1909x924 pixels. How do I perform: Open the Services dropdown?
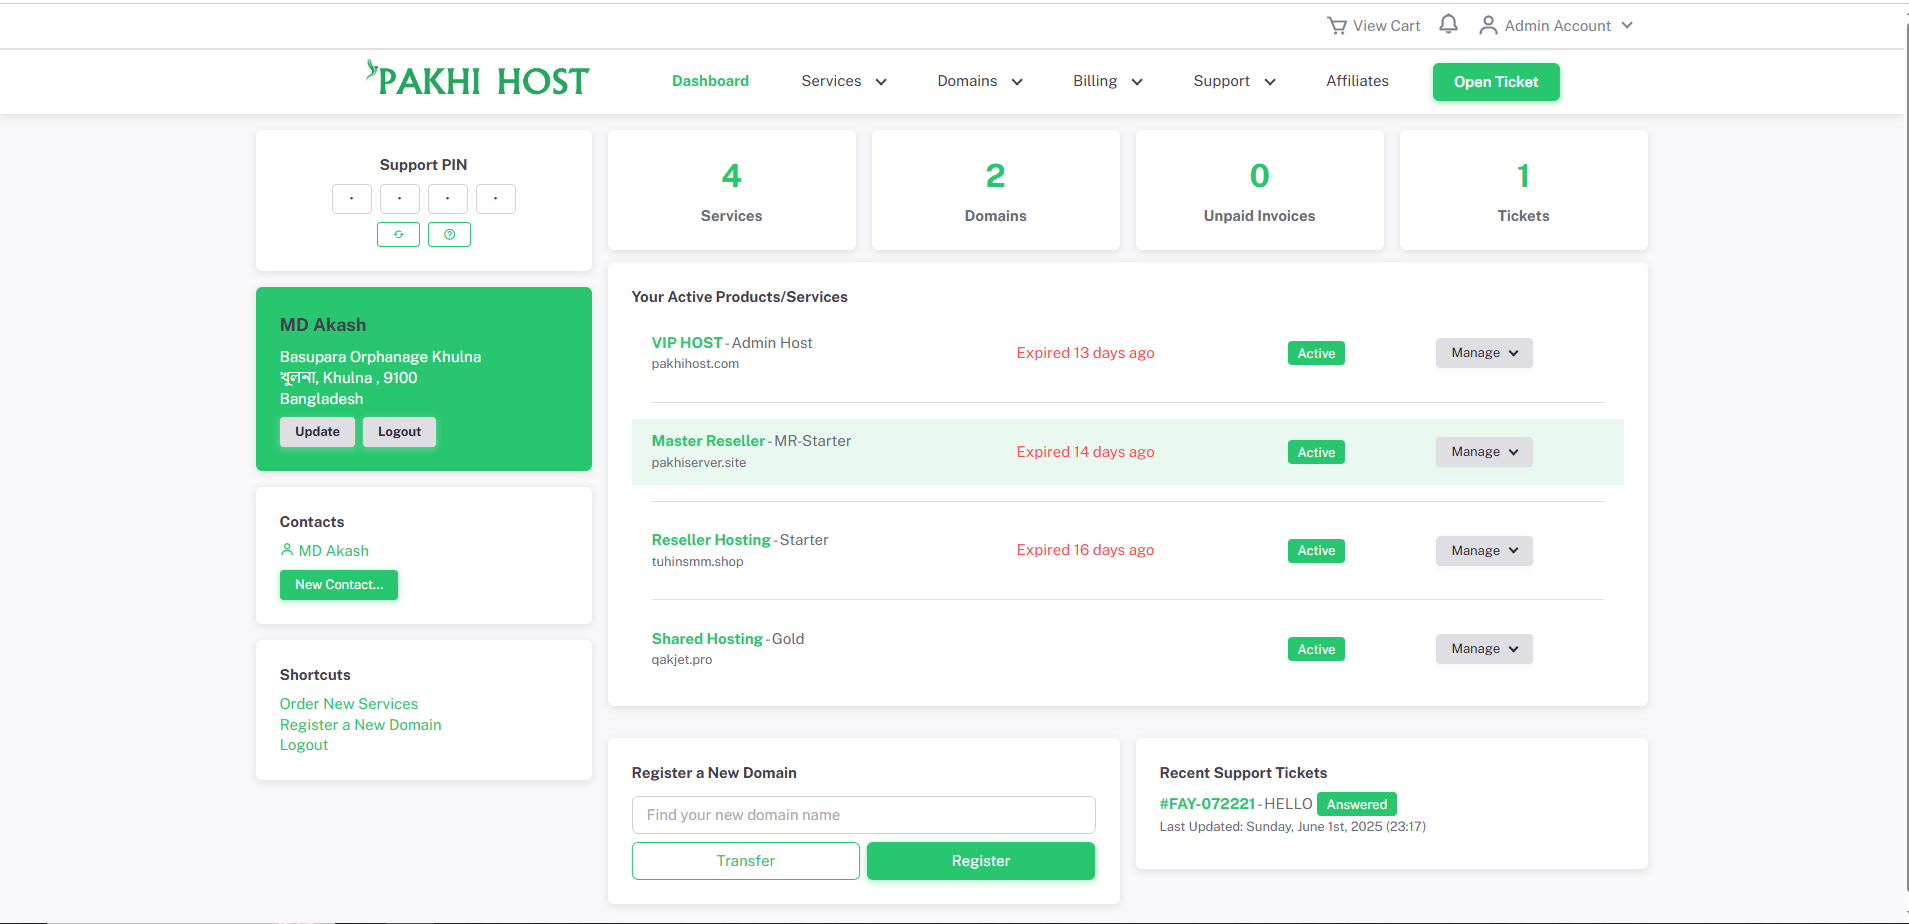click(x=842, y=81)
